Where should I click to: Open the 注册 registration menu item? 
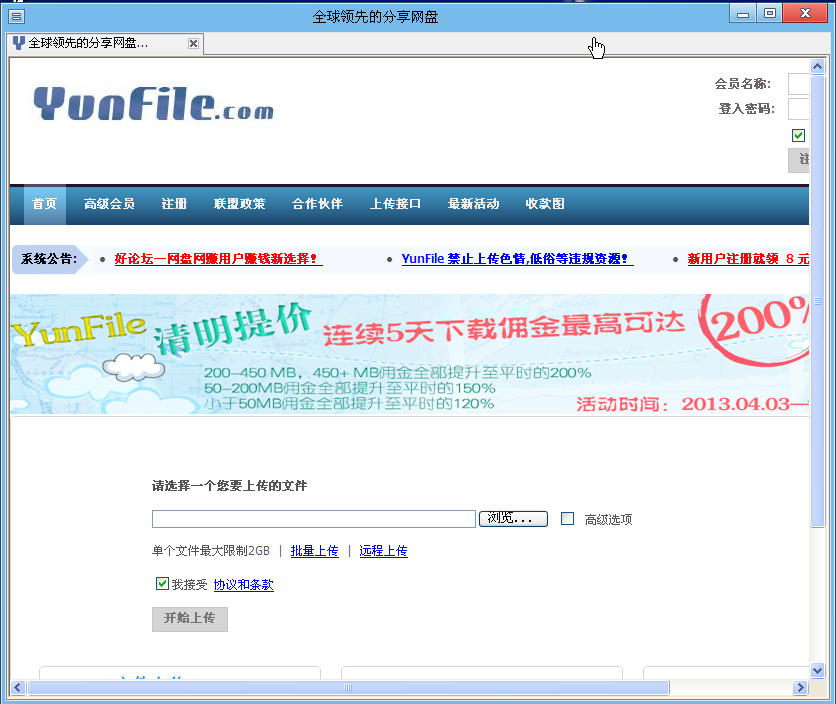pos(175,203)
